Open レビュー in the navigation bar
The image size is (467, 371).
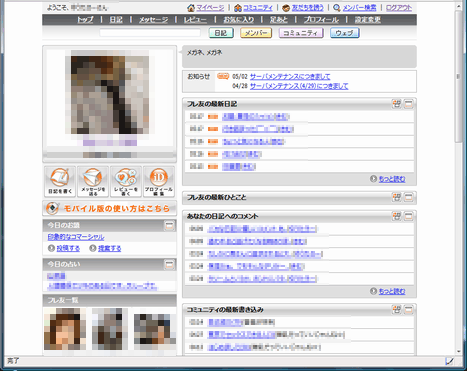(x=195, y=20)
